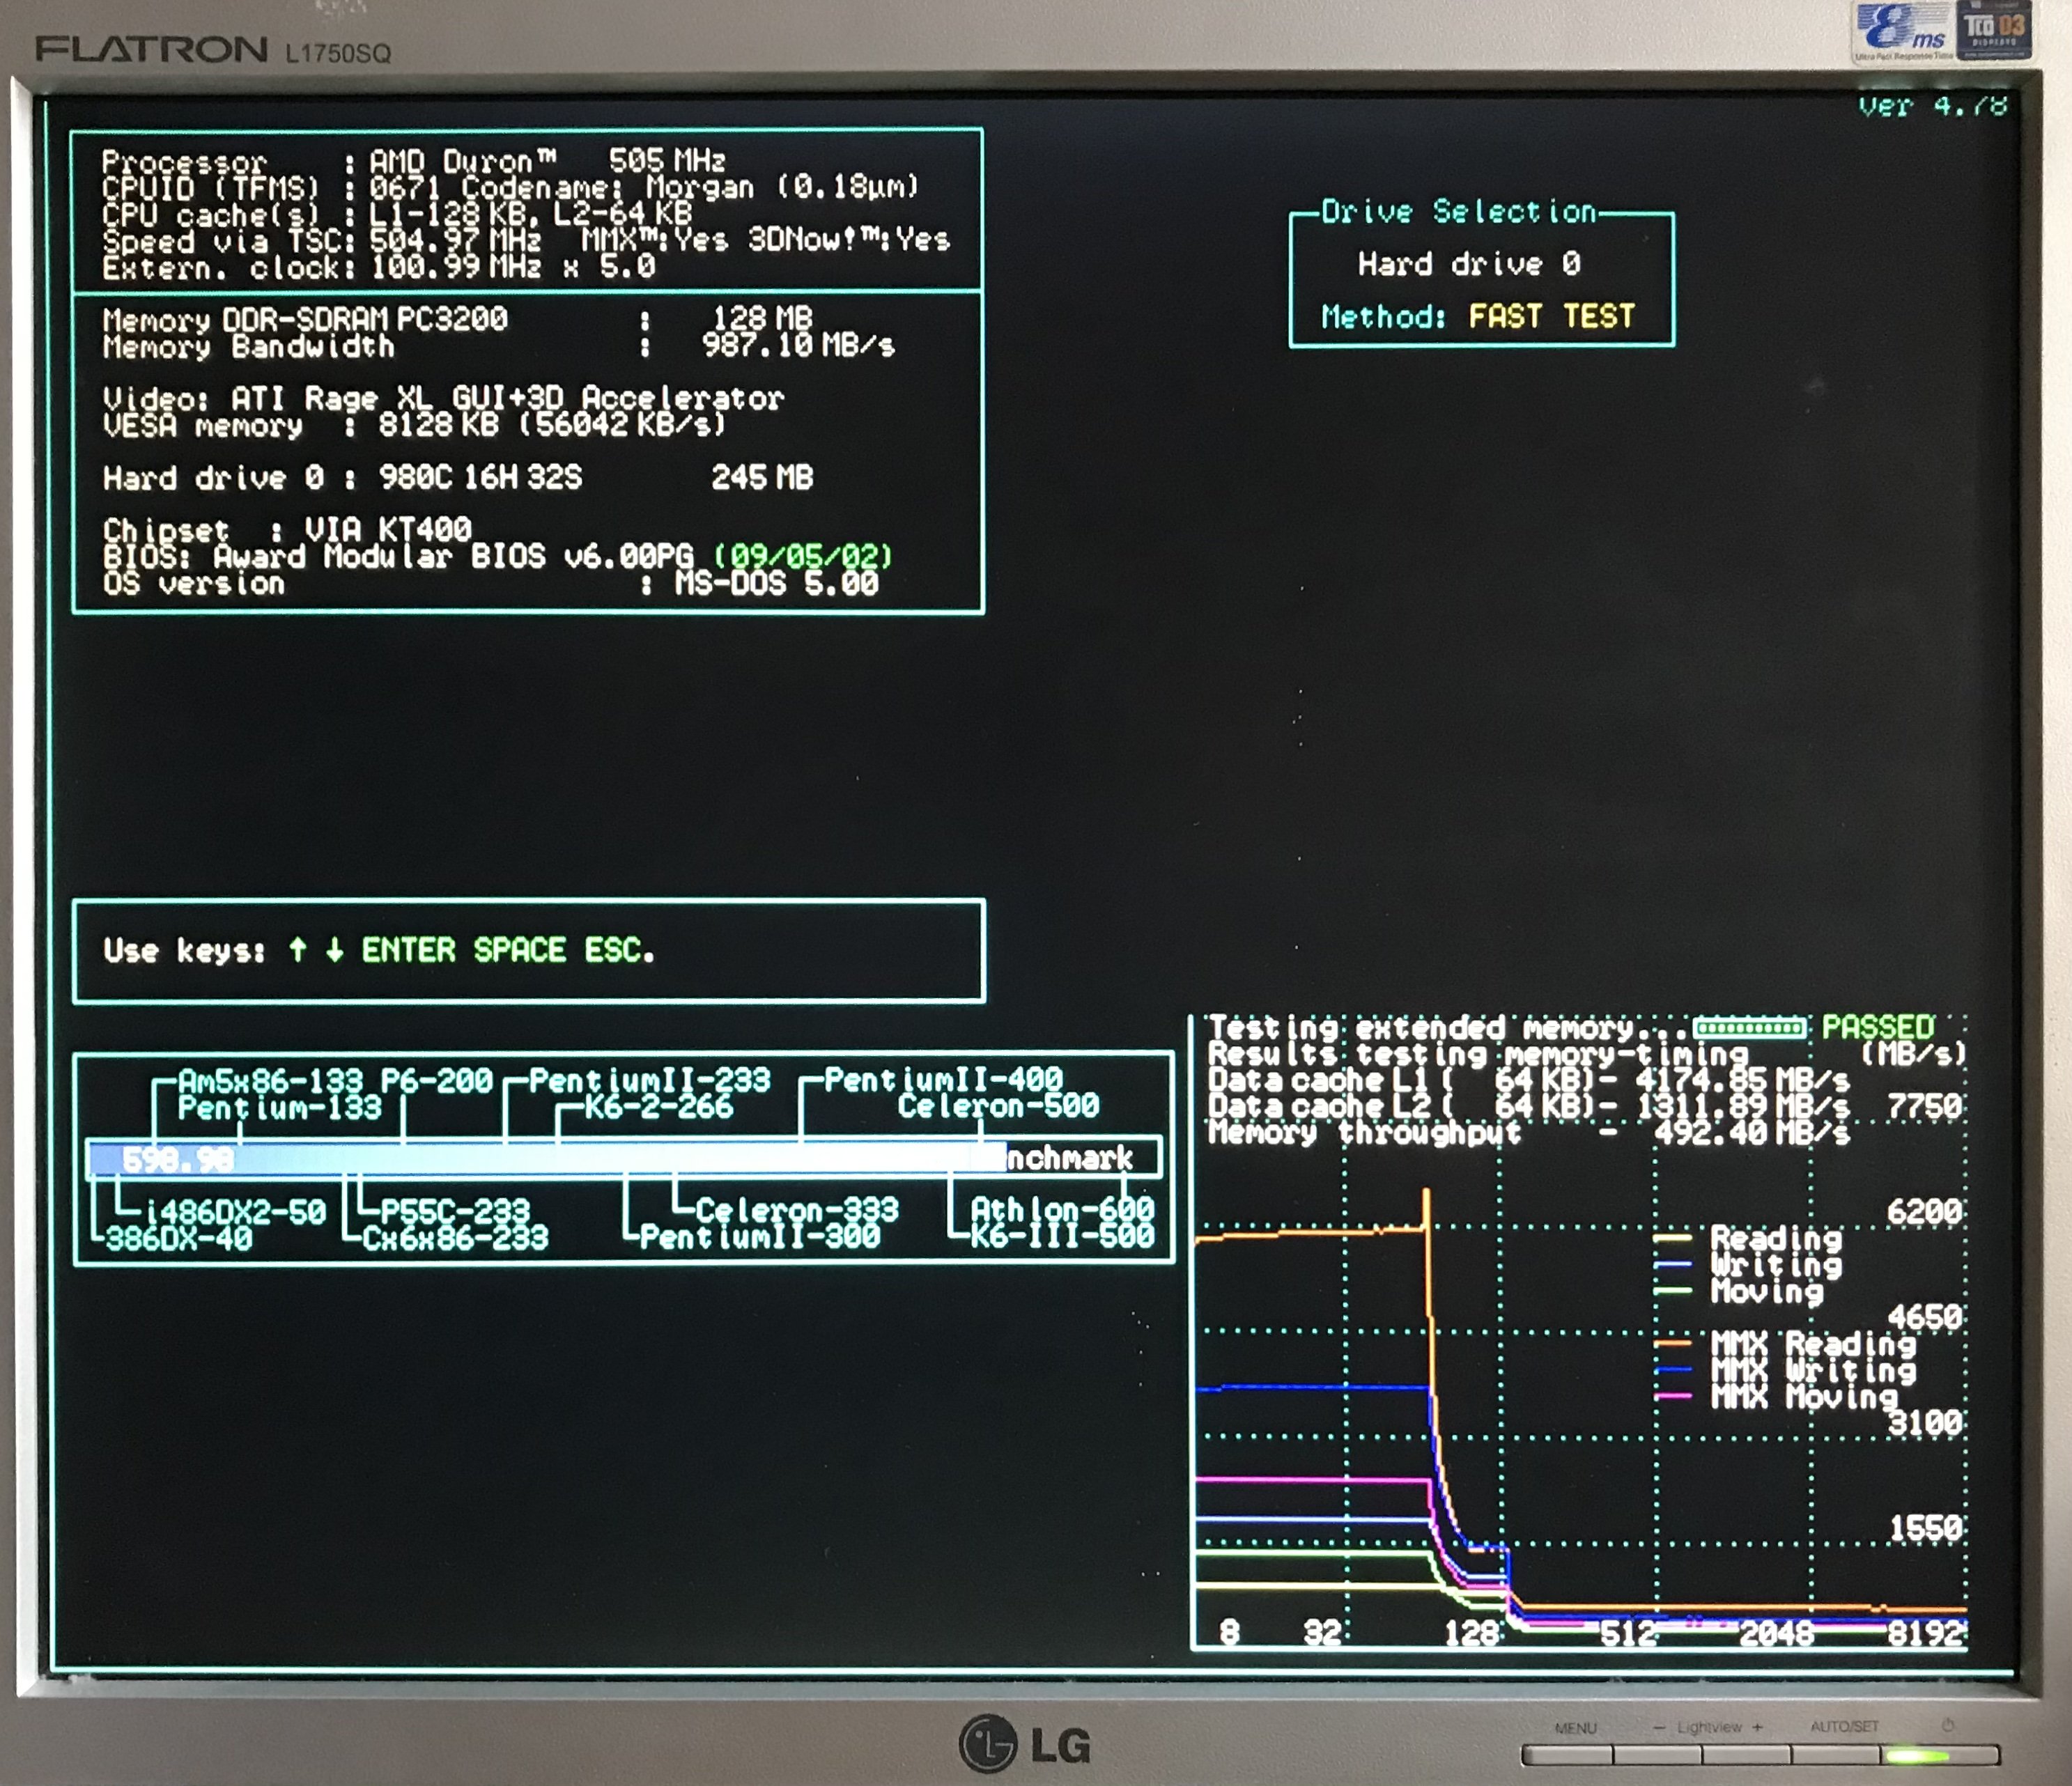2072x1786 pixels.
Task: Click the memory test progress bar
Action: pyautogui.click(x=1749, y=1027)
